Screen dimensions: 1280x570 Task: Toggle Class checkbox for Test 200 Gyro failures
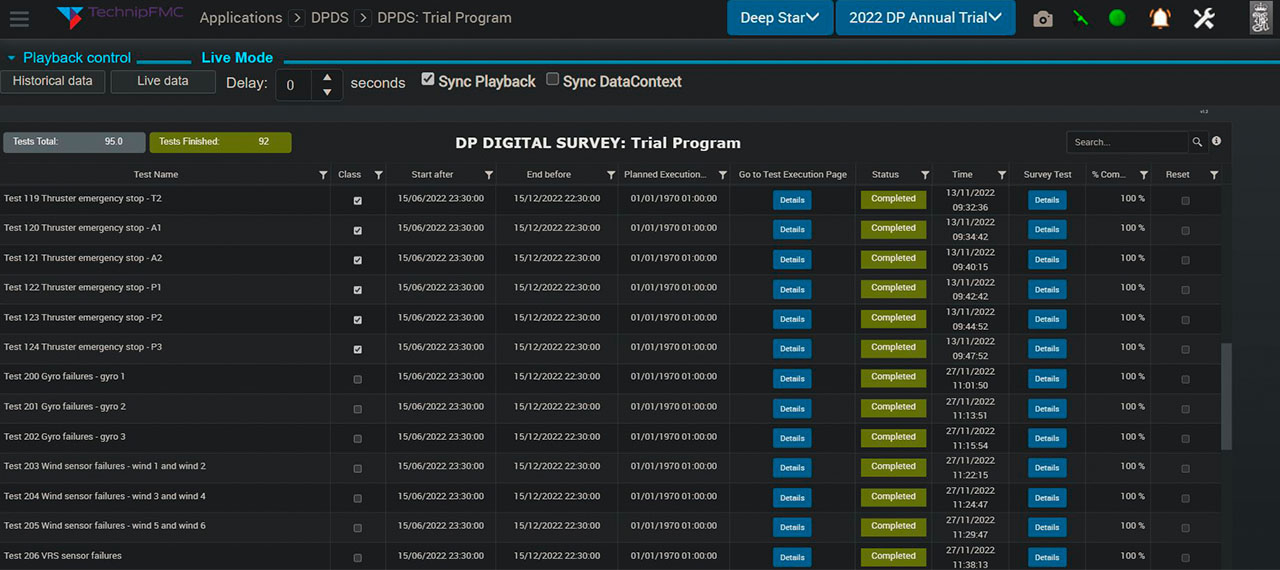coord(358,379)
